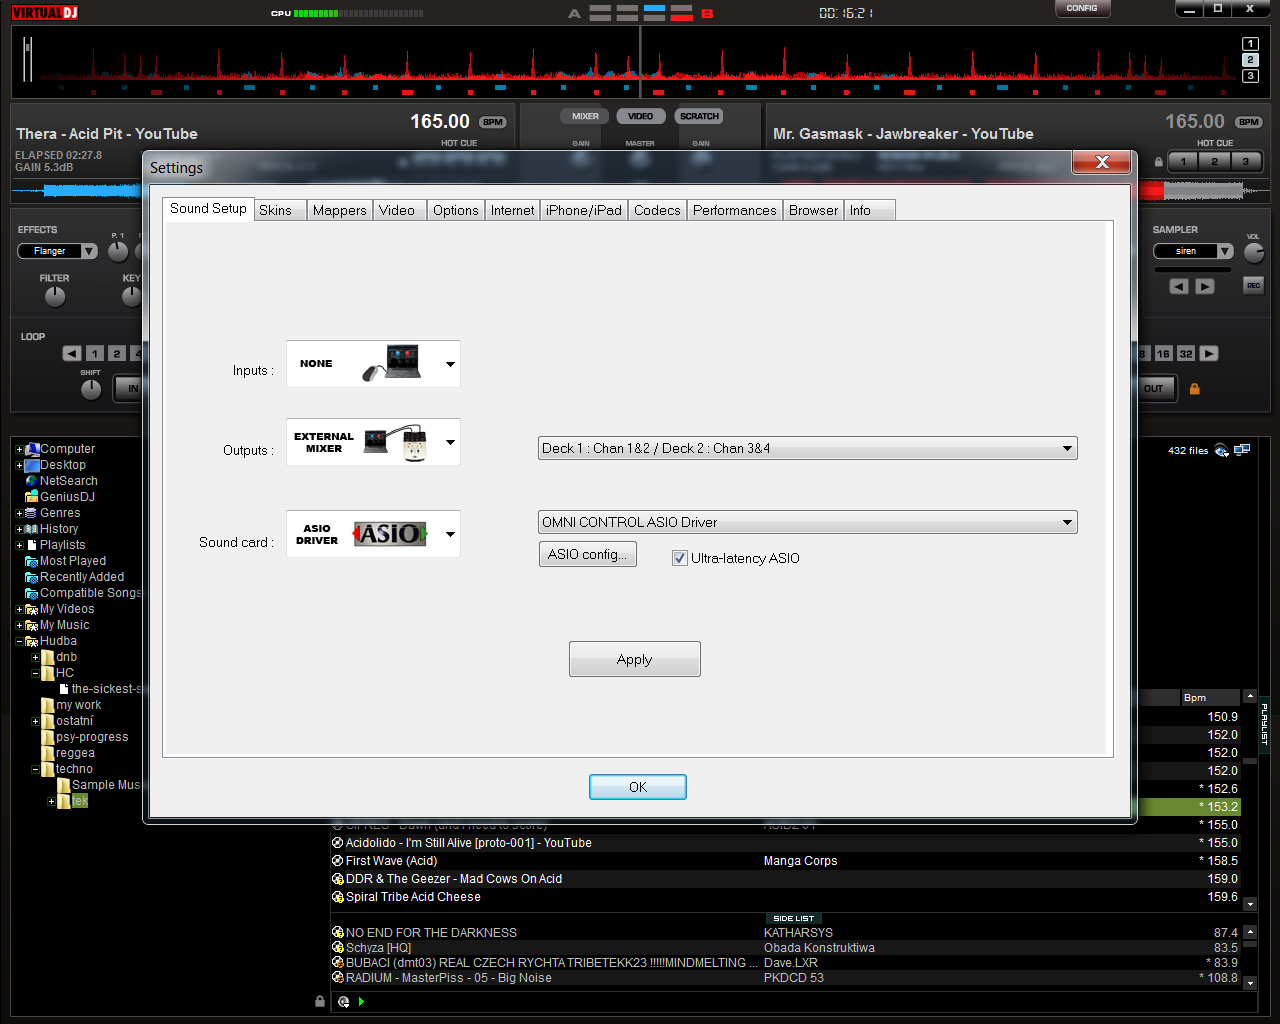The height and width of the screenshot is (1024, 1280).
Task: Click the External Mixer output icon
Action: click(x=396, y=442)
